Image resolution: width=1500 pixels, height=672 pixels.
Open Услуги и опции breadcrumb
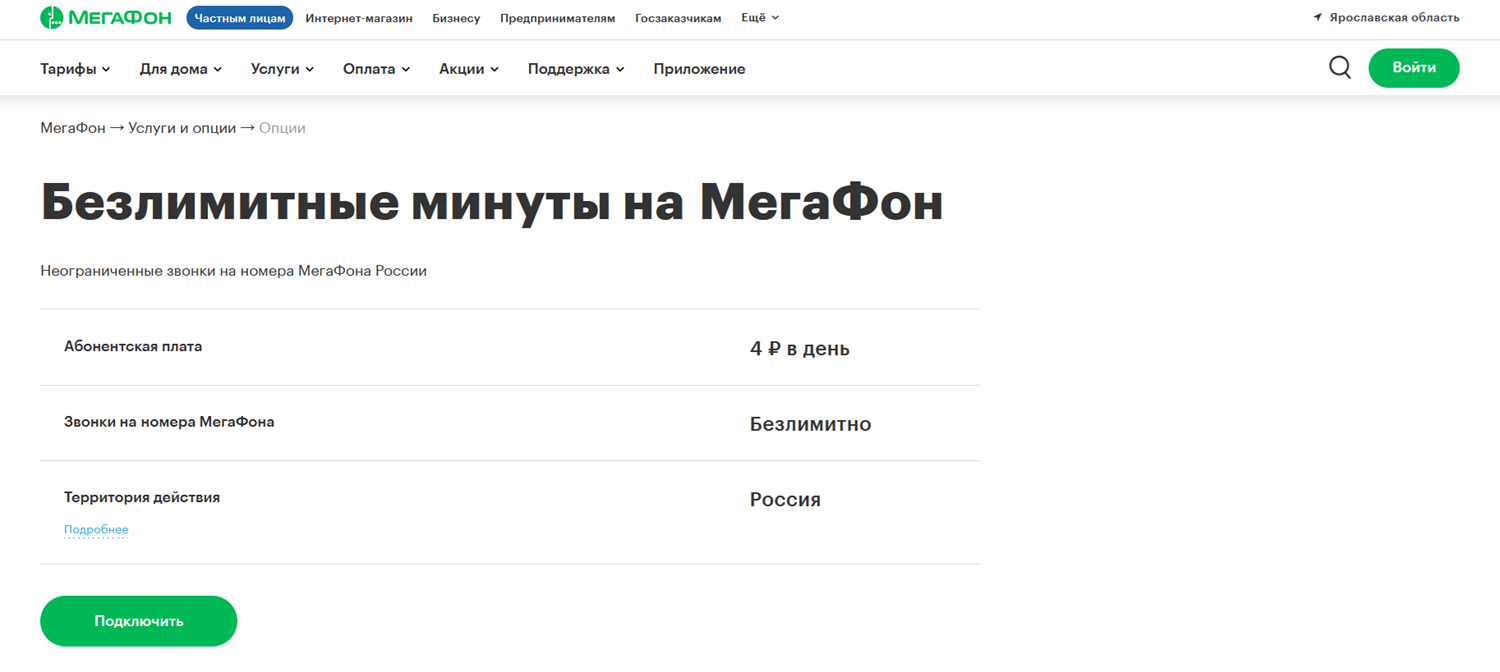(182, 128)
